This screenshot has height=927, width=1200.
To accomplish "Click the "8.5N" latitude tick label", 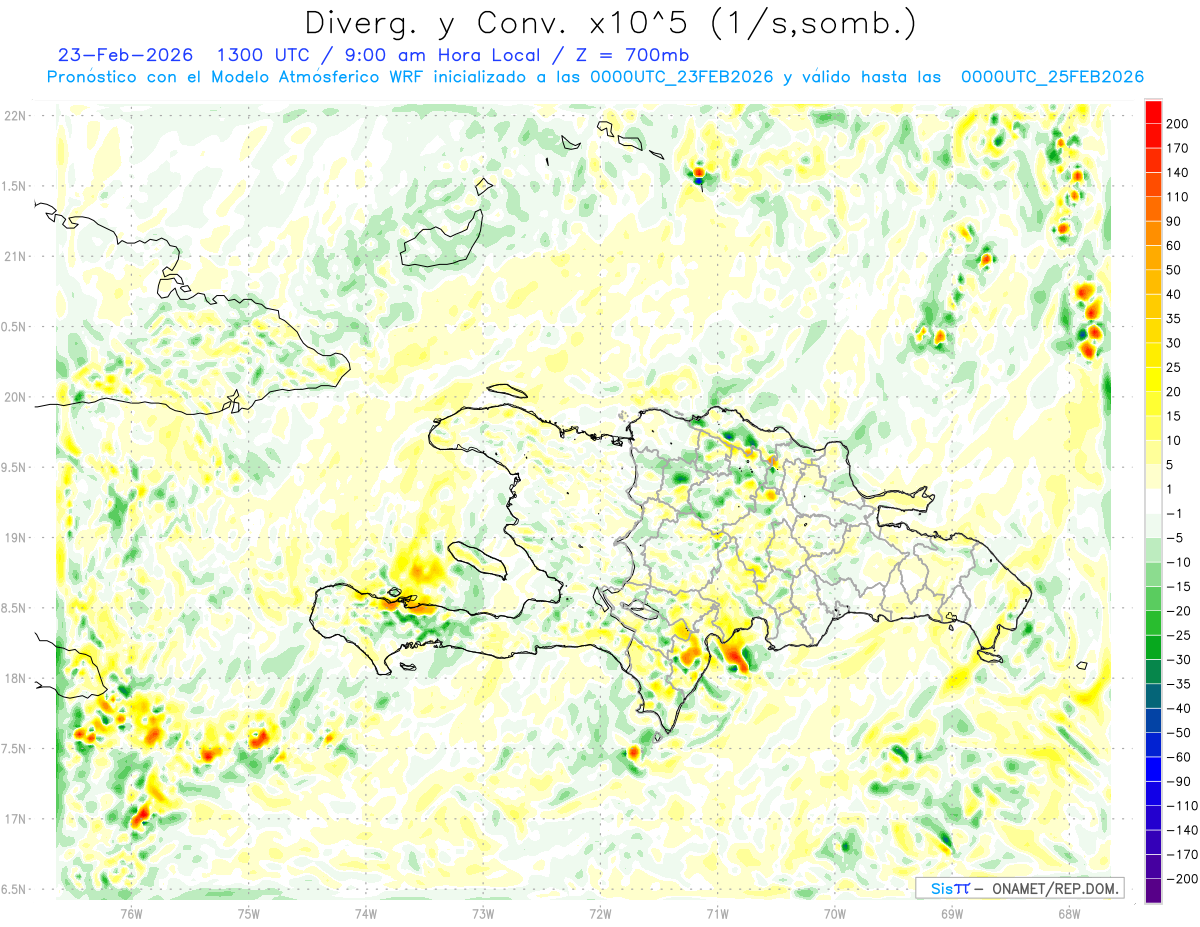I will tap(15, 608).
